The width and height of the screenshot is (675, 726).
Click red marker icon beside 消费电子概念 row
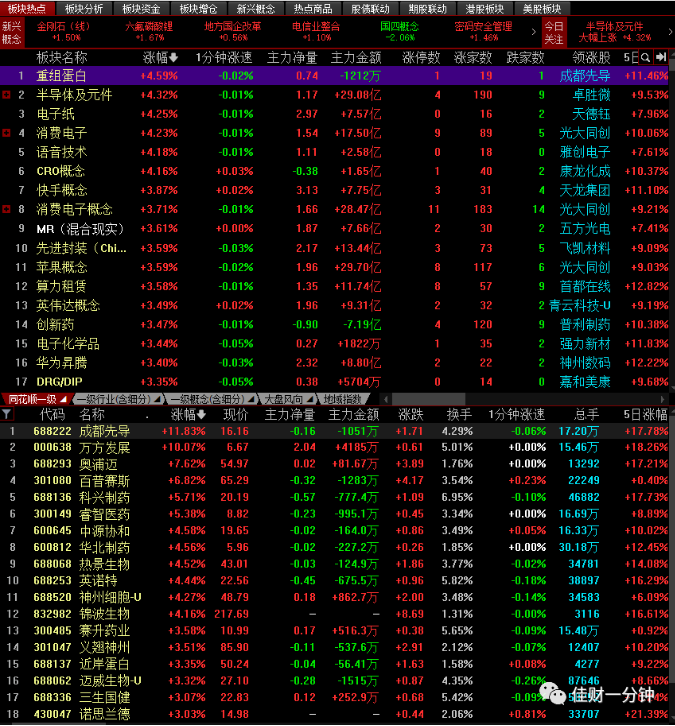[x=6, y=209]
